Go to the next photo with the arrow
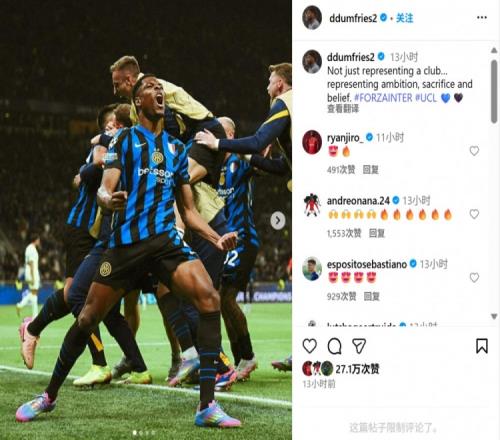This screenshot has width=500, height=440. (278, 220)
